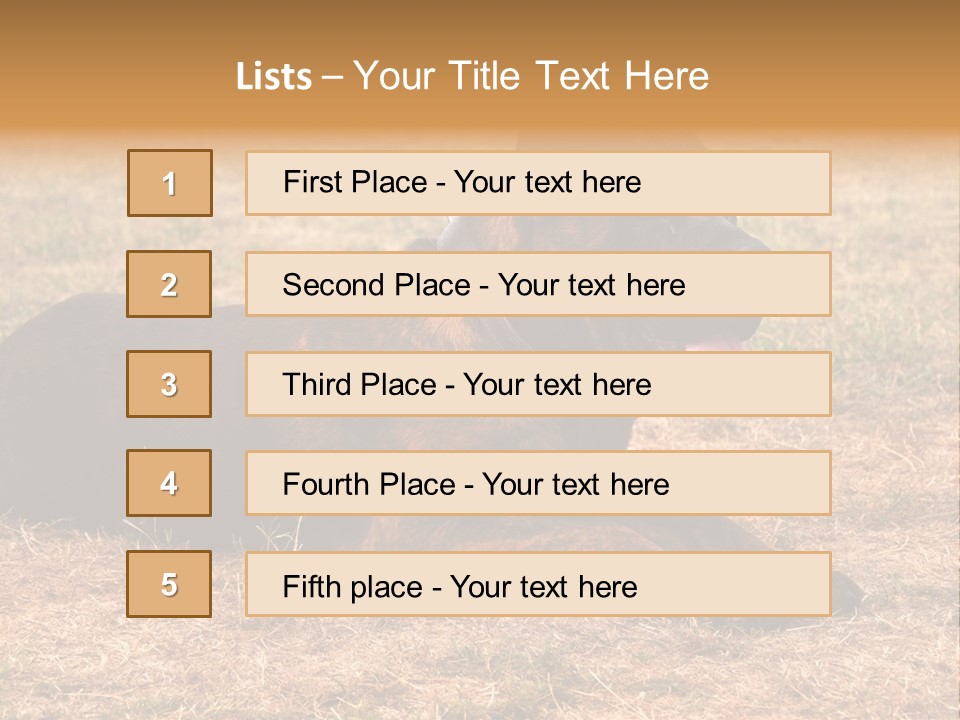Click the number 3 square

point(169,384)
